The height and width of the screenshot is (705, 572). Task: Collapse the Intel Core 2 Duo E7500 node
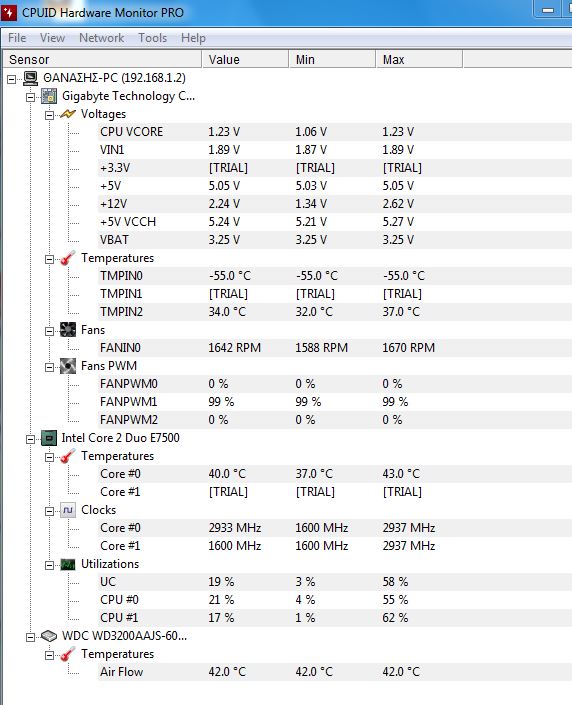30,439
